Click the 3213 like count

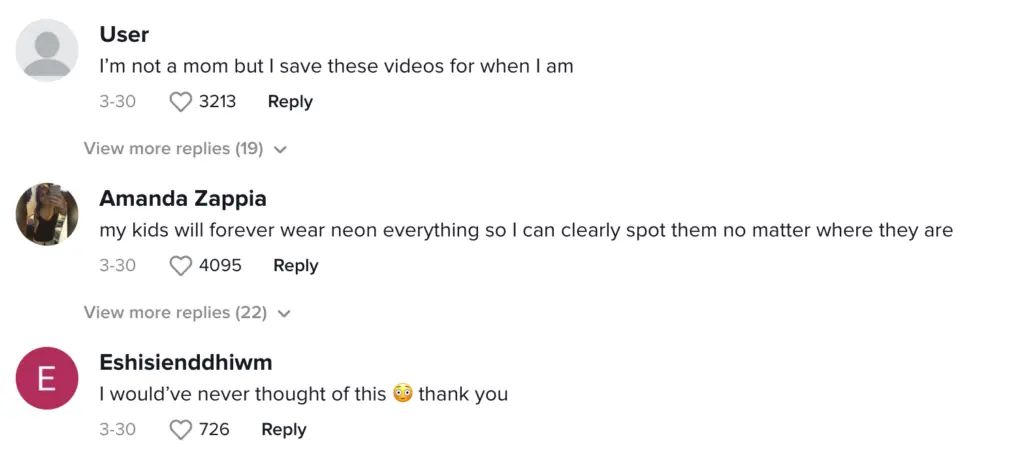(217, 102)
